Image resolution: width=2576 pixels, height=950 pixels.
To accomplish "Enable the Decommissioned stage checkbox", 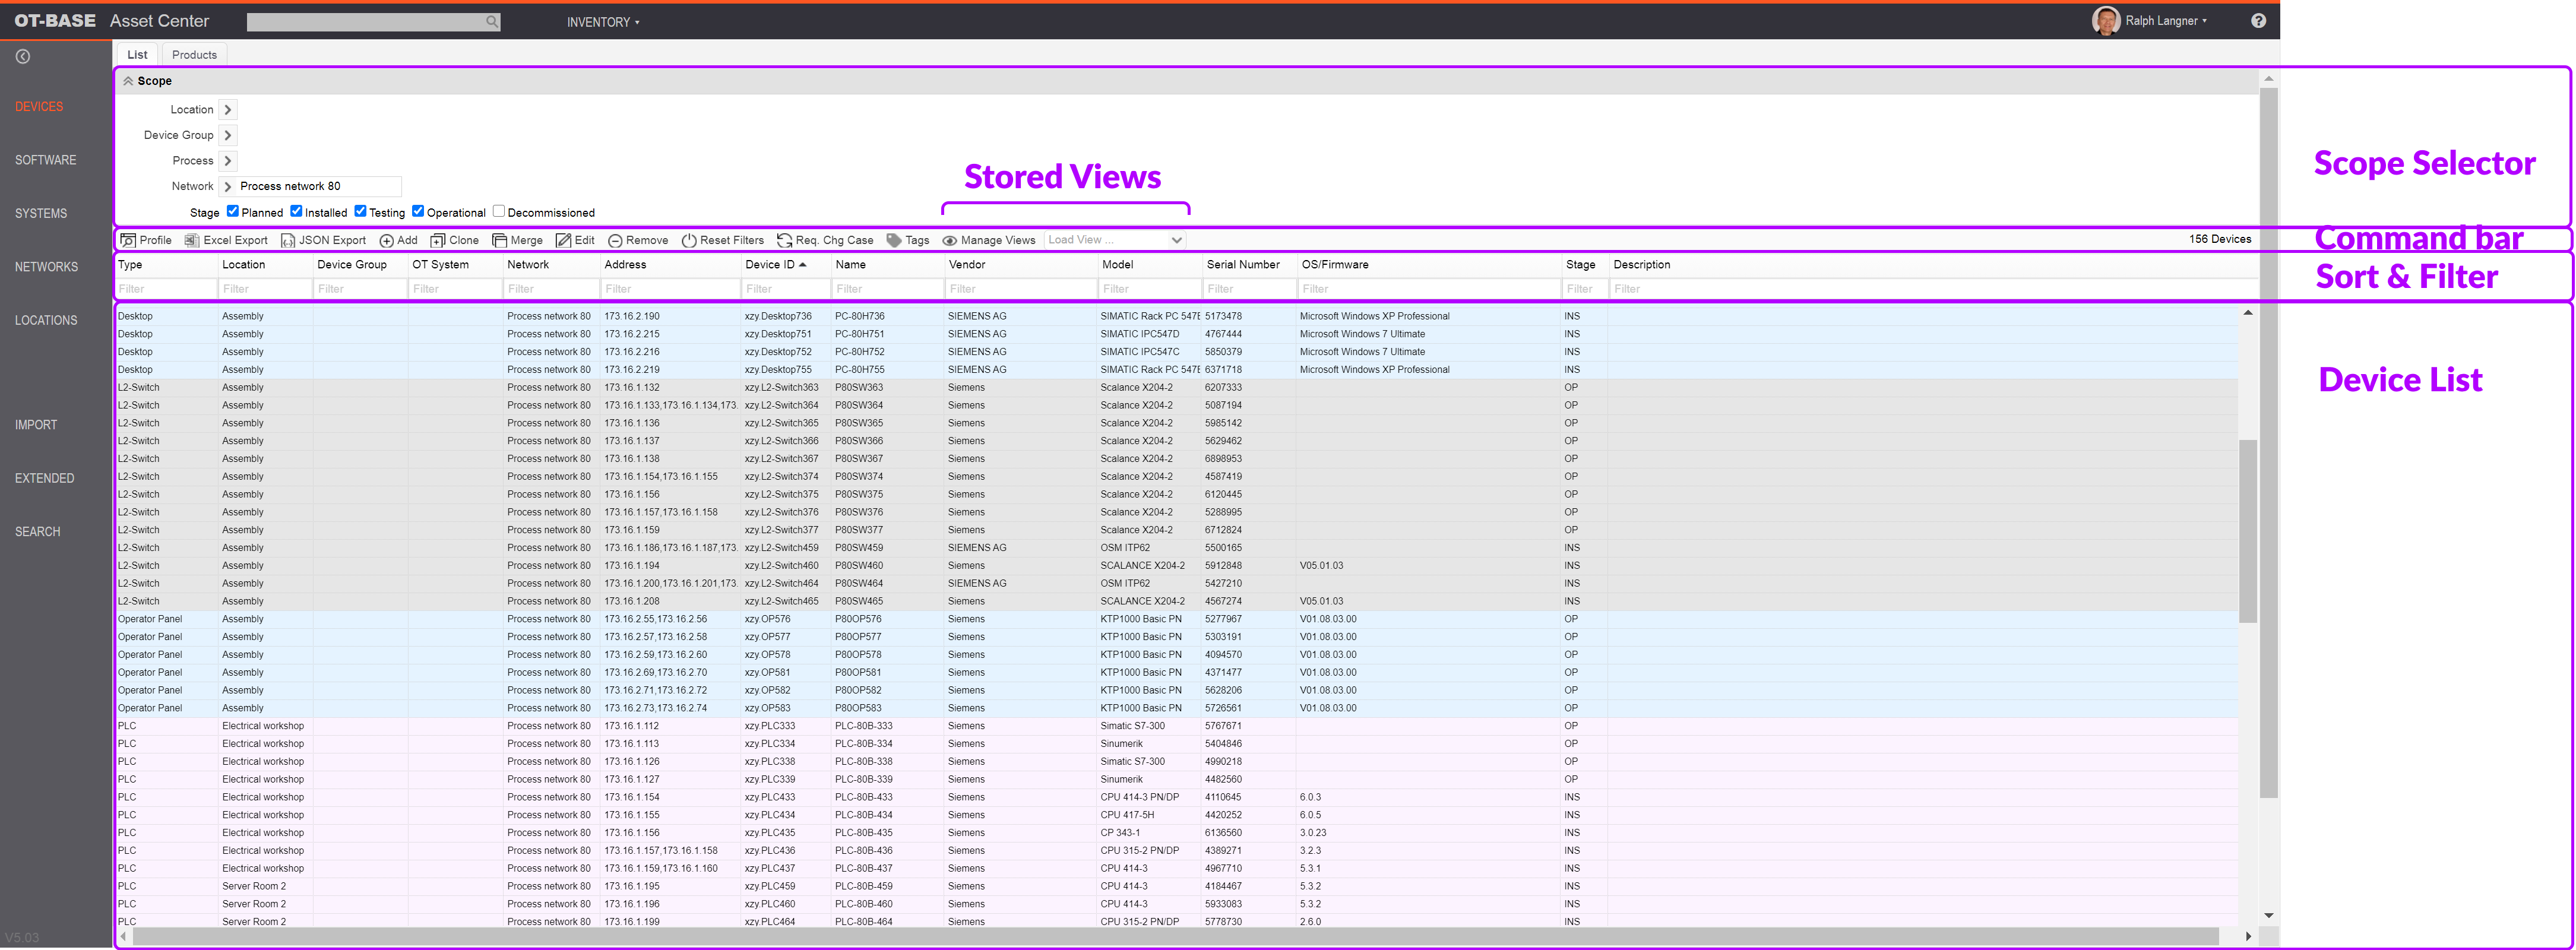I will [498, 211].
